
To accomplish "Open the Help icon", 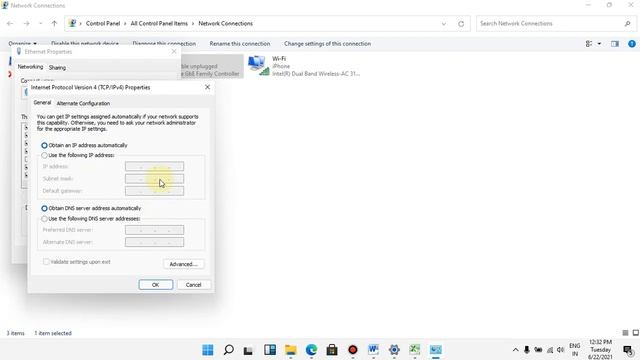I will click(x=632, y=44).
